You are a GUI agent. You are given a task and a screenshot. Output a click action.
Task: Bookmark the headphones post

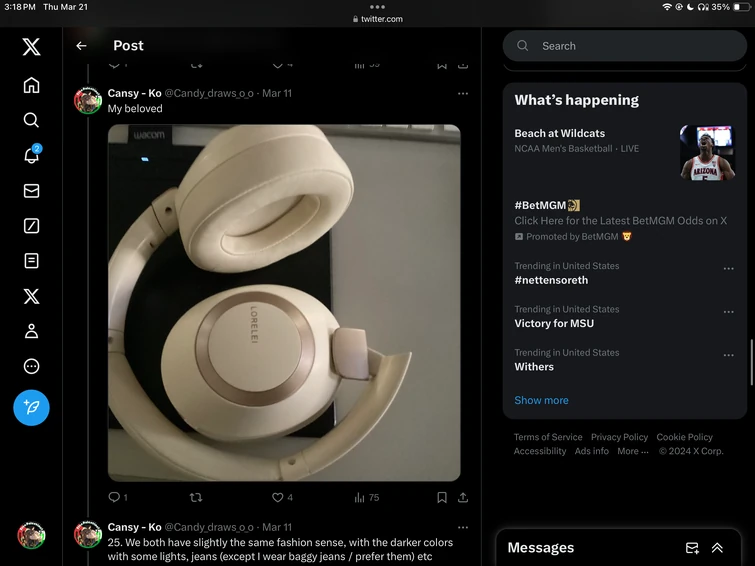442,497
